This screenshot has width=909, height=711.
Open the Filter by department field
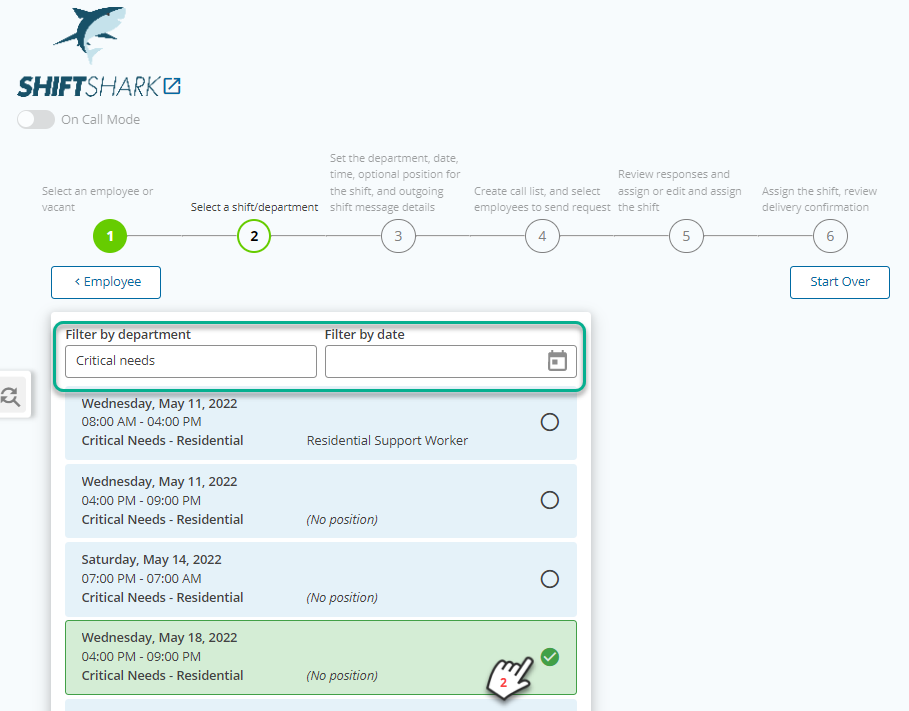click(191, 361)
